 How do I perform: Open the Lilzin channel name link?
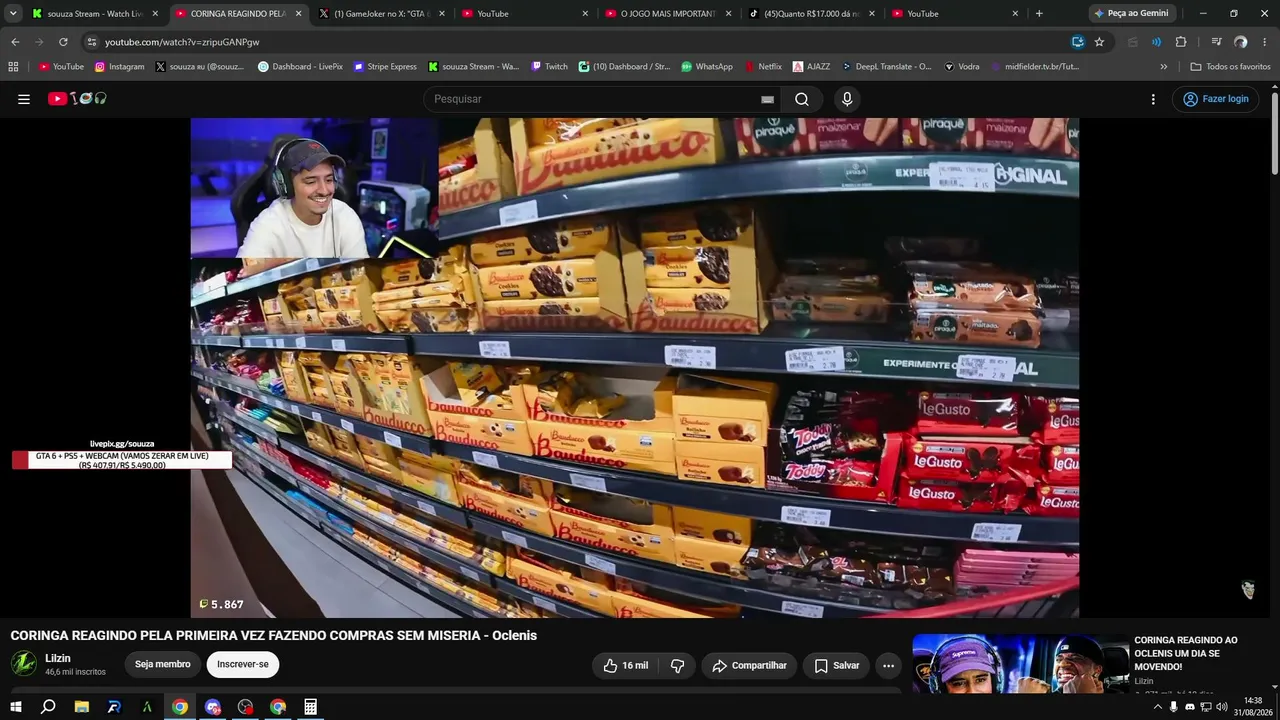pyautogui.click(x=58, y=658)
